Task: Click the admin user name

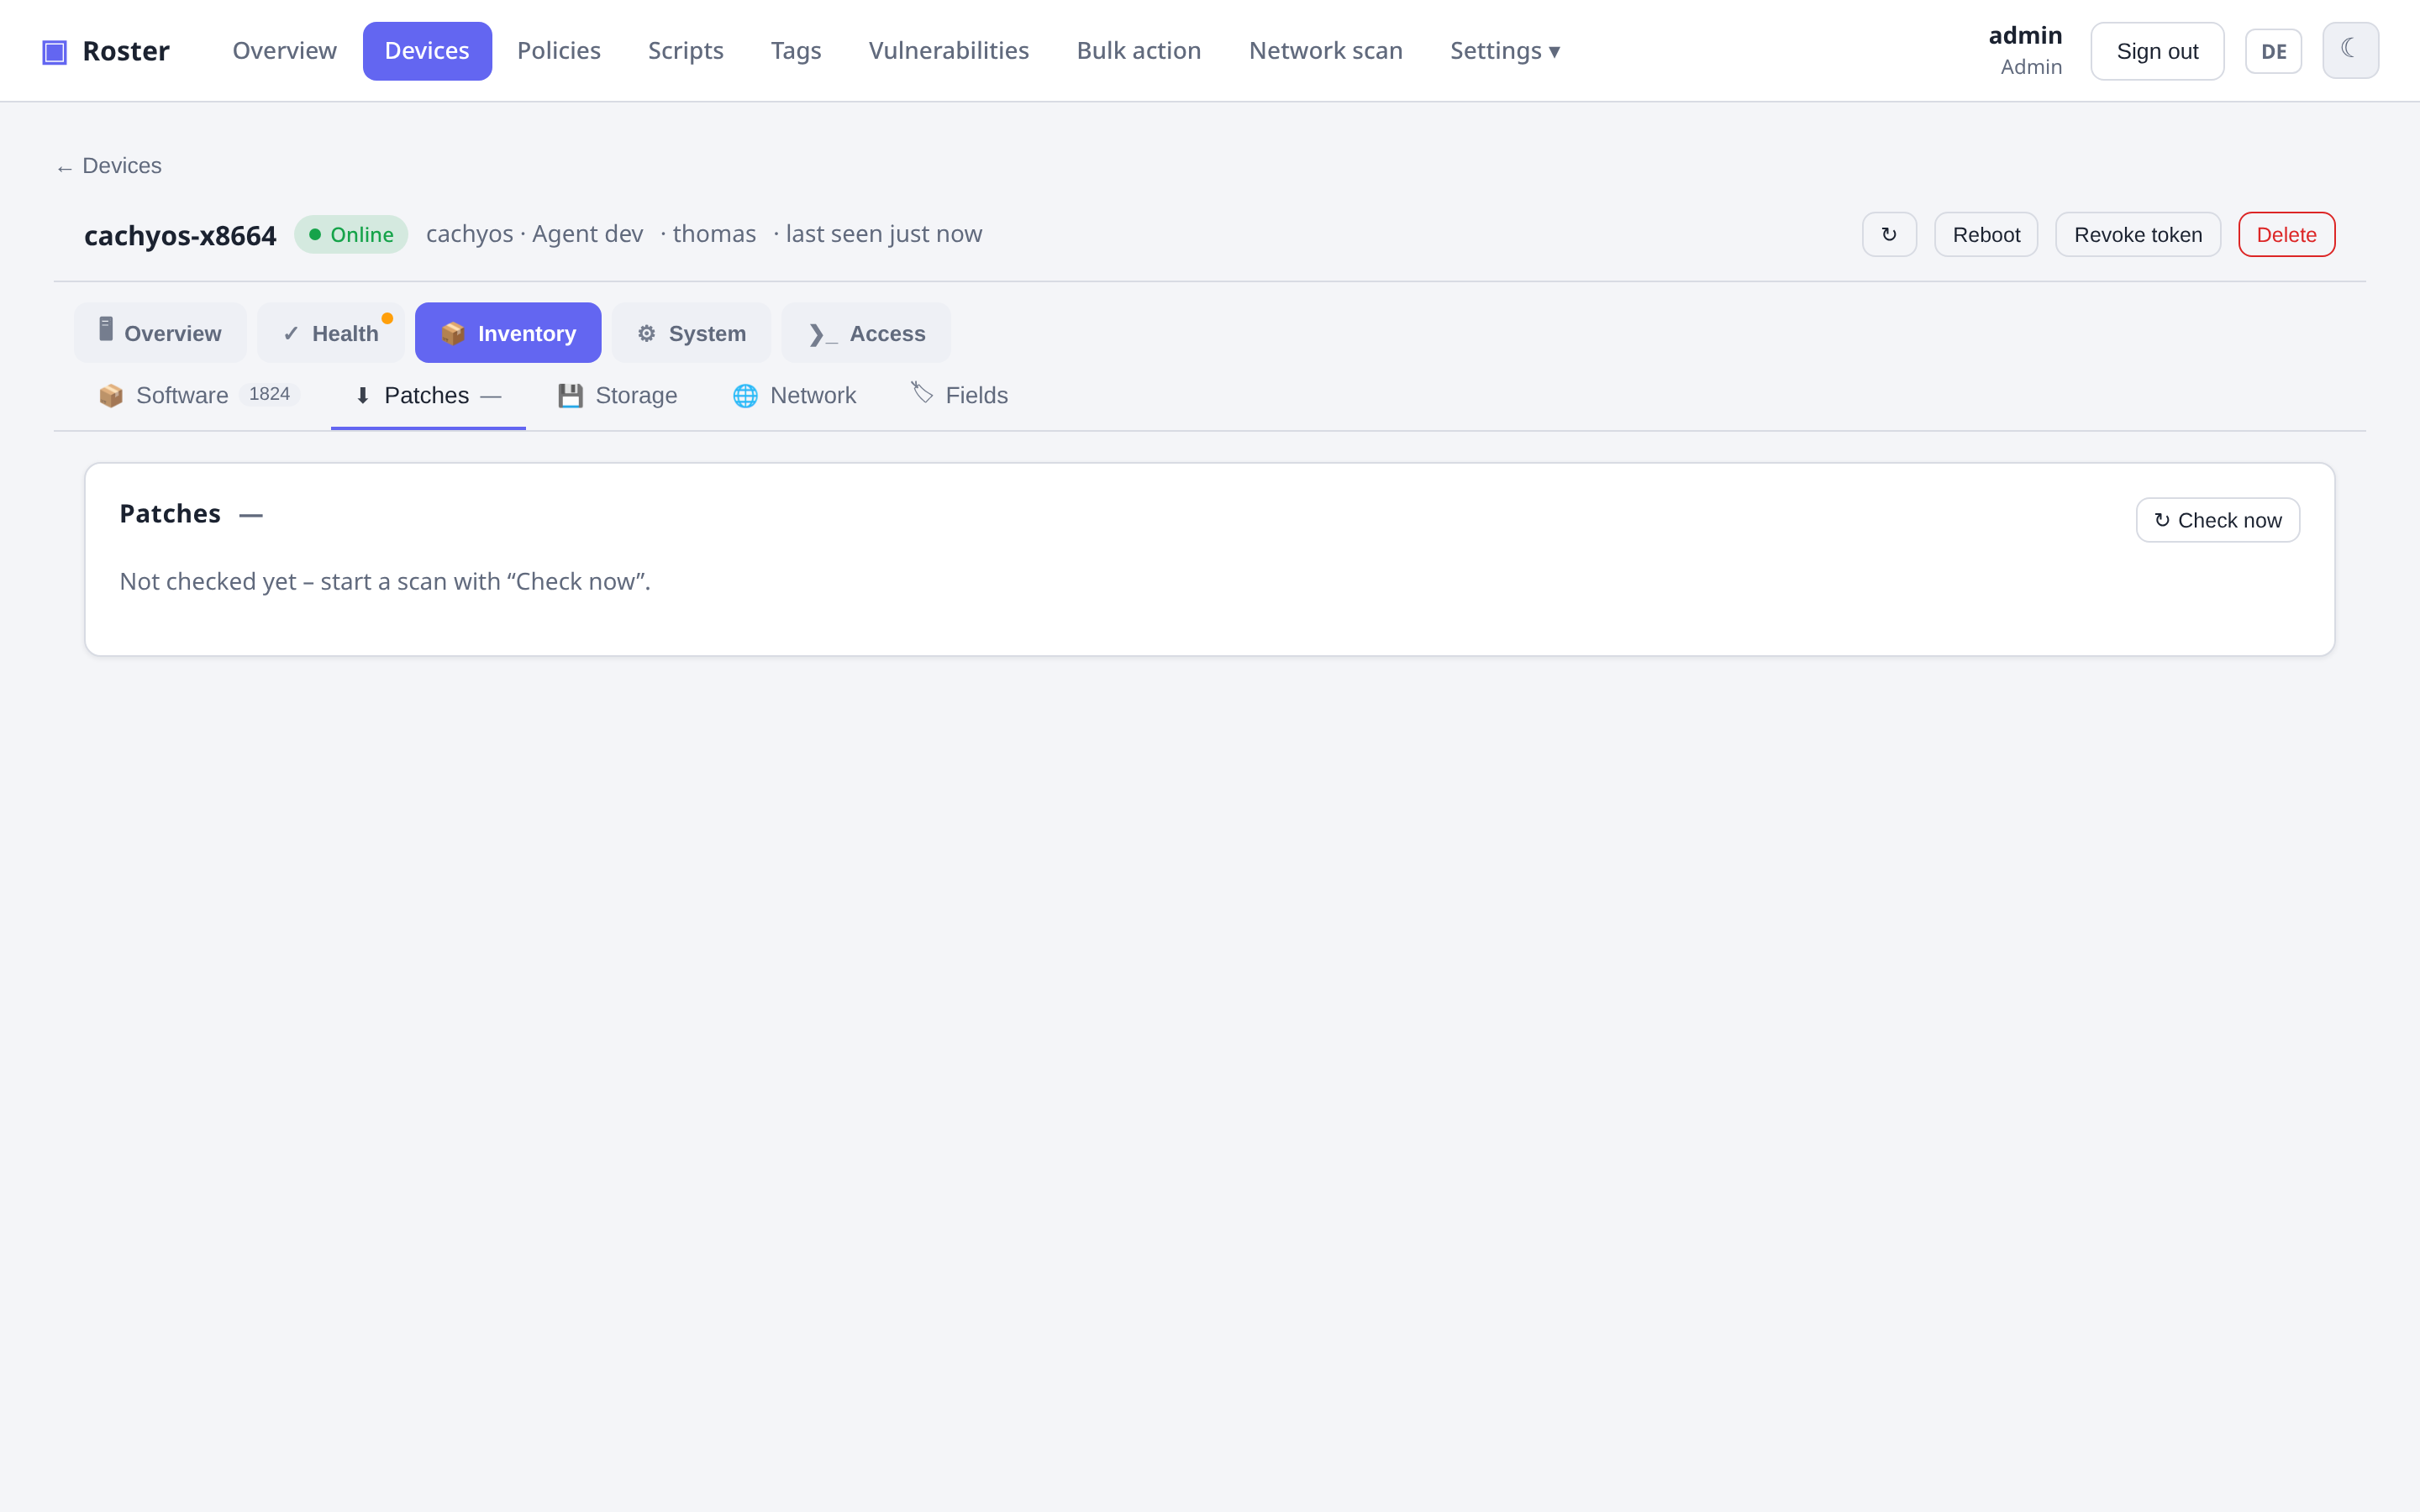Action: pyautogui.click(x=2025, y=36)
